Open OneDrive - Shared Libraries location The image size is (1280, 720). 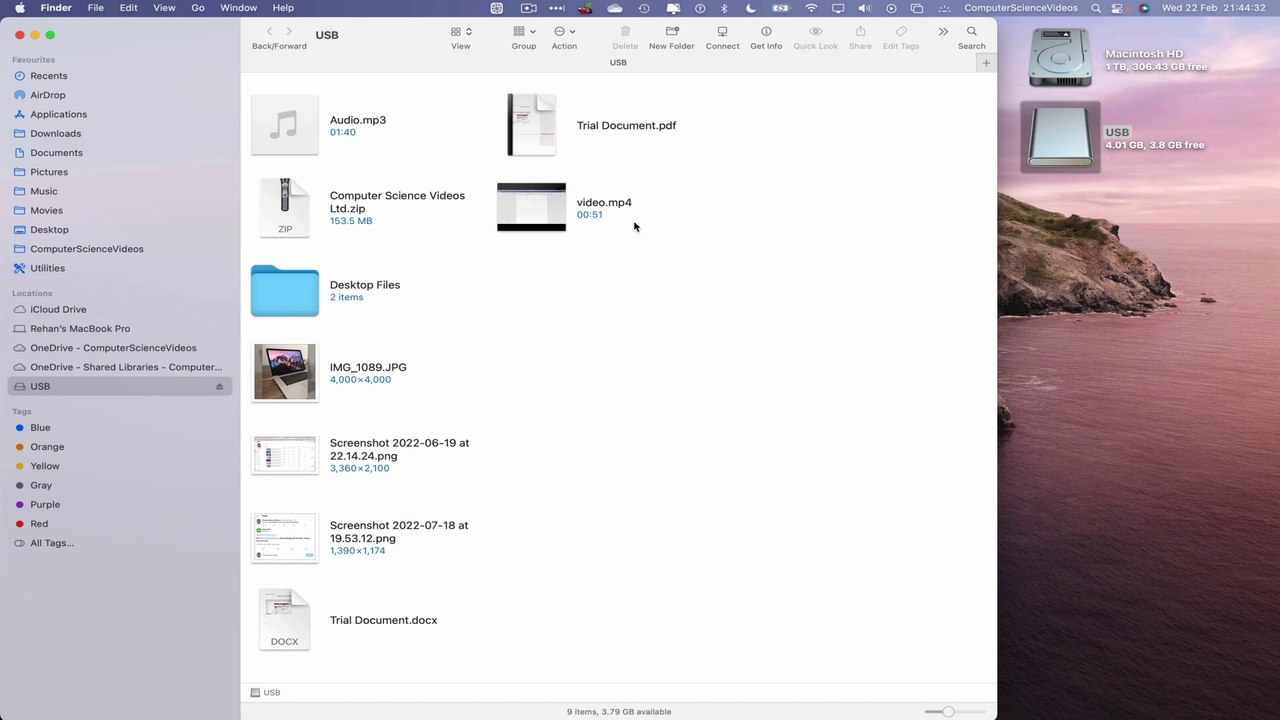click(119, 367)
